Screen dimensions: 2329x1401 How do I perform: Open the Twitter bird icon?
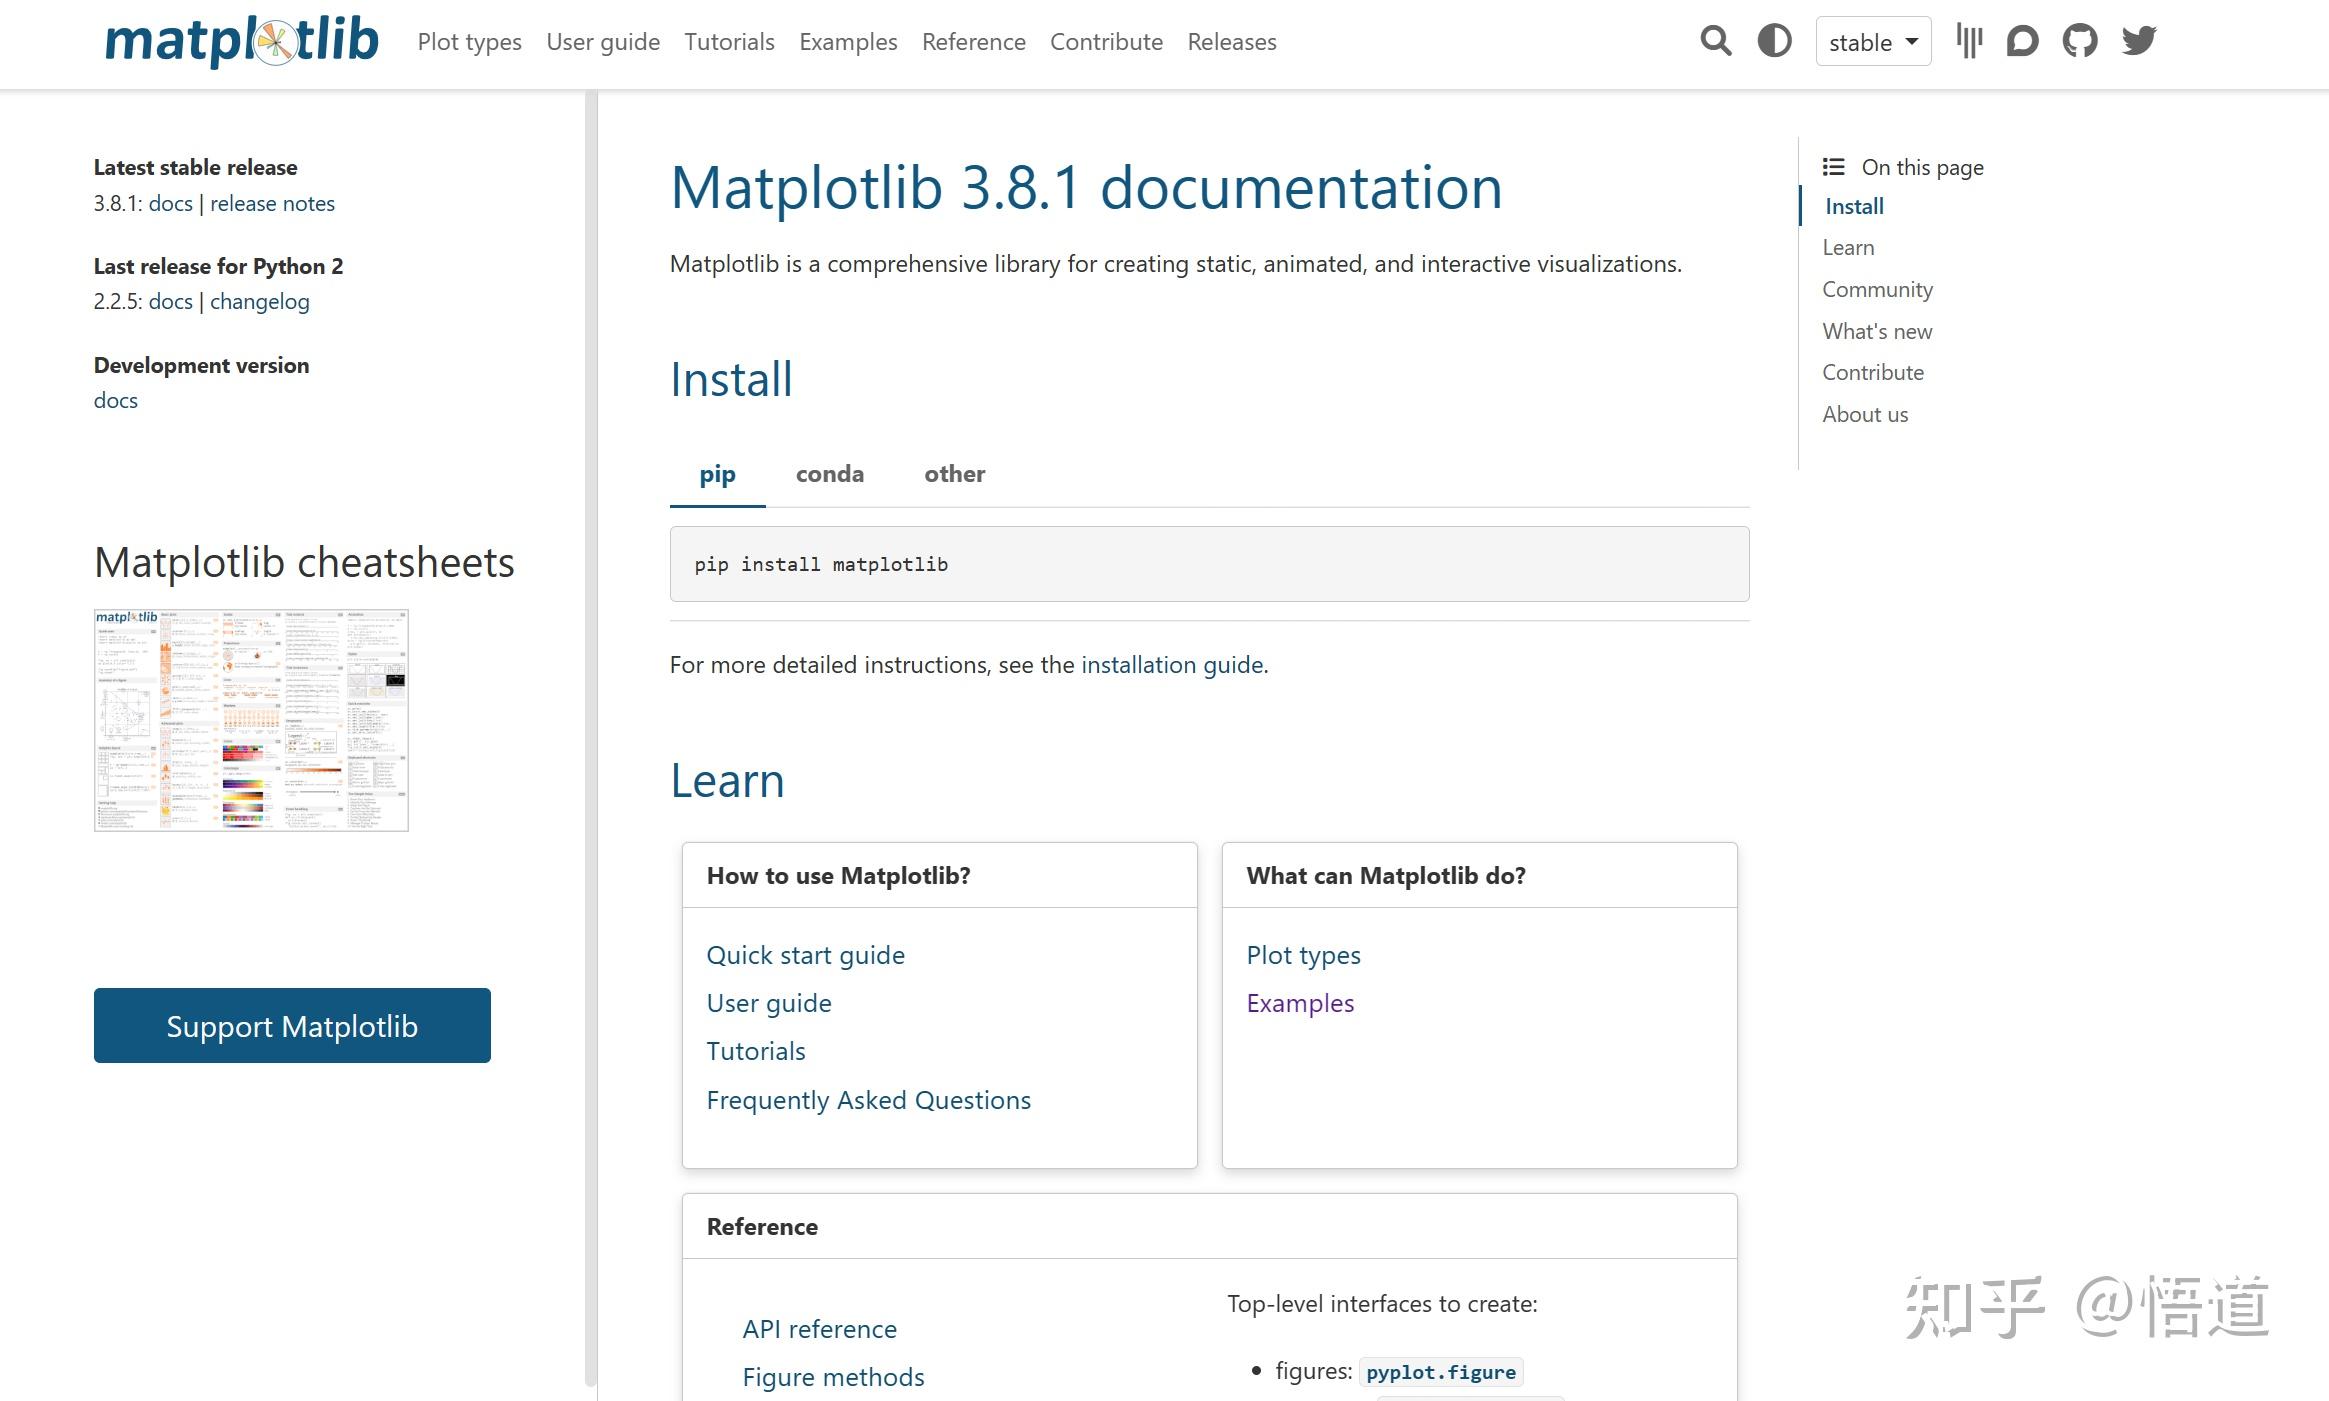click(x=2139, y=41)
